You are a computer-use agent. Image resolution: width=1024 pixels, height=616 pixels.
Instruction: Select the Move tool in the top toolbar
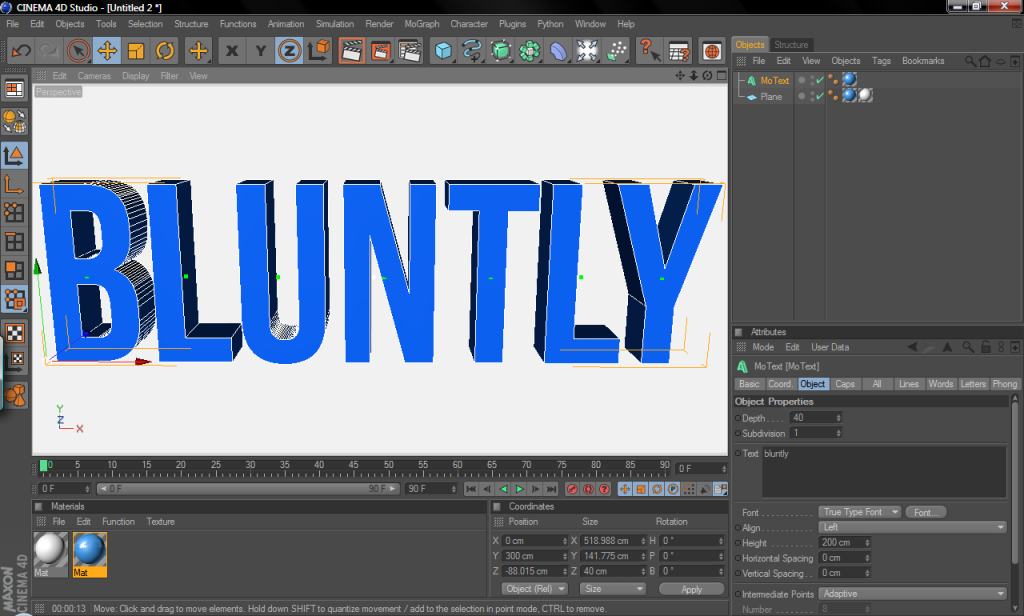[x=106, y=50]
